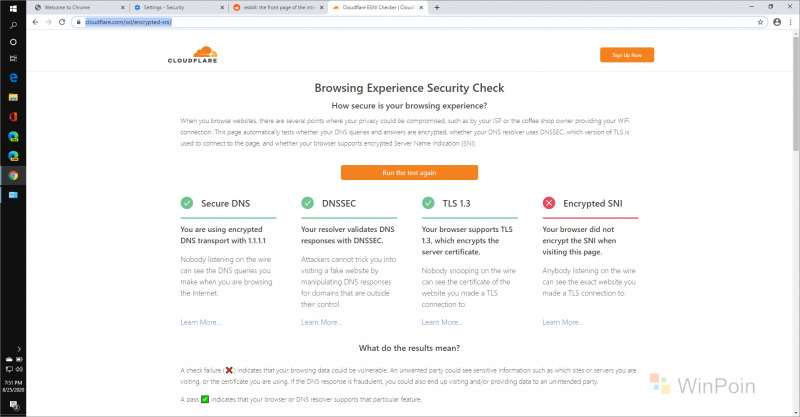
Task: Launch Office from the taskbar
Action: [x=13, y=117]
